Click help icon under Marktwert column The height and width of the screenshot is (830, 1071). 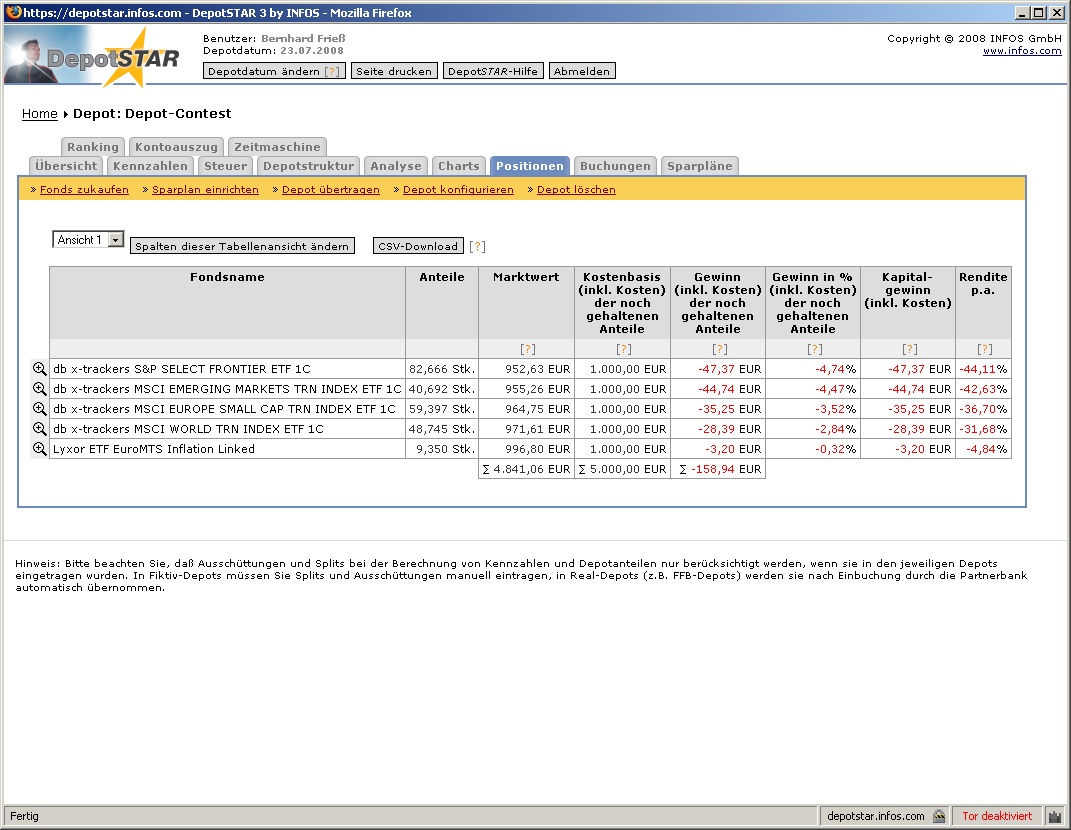click(x=527, y=349)
